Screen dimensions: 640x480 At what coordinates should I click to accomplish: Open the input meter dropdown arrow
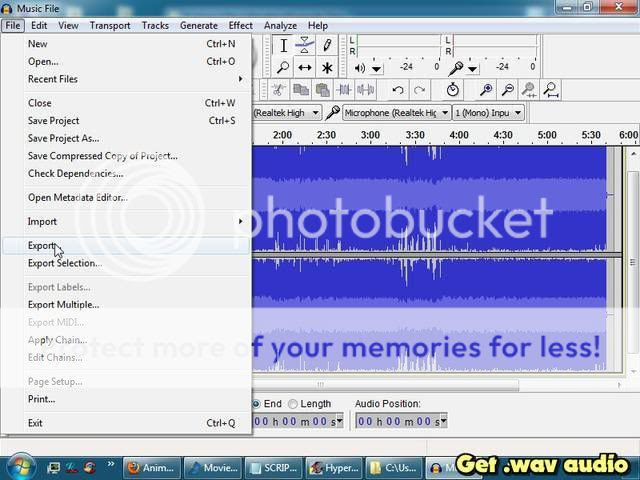pyautogui.click(x=472, y=69)
